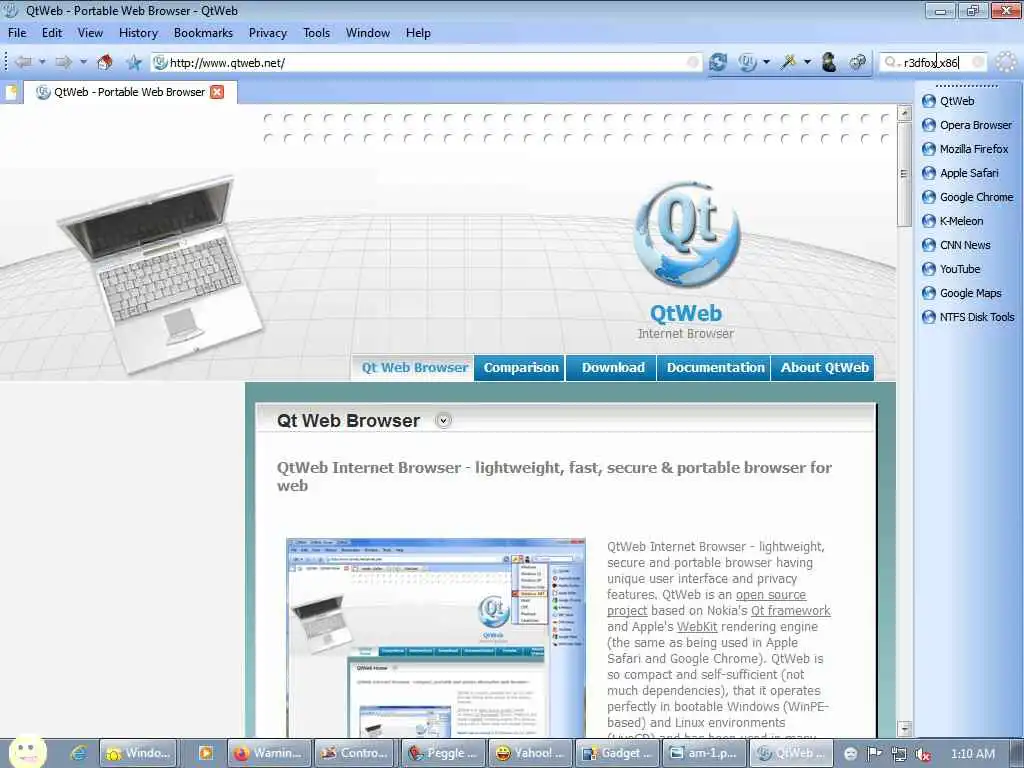This screenshot has width=1024, height=768.
Task: Click the QtWeb globe logo image
Action: pos(686,234)
